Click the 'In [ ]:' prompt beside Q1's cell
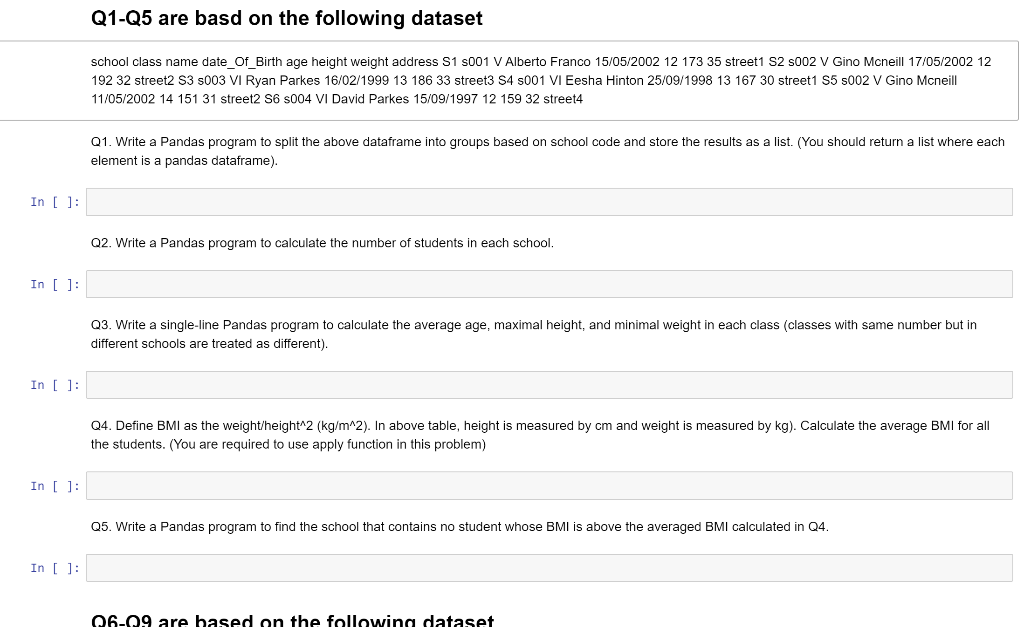Image resolution: width=1024 pixels, height=627 pixels. [x=55, y=201]
